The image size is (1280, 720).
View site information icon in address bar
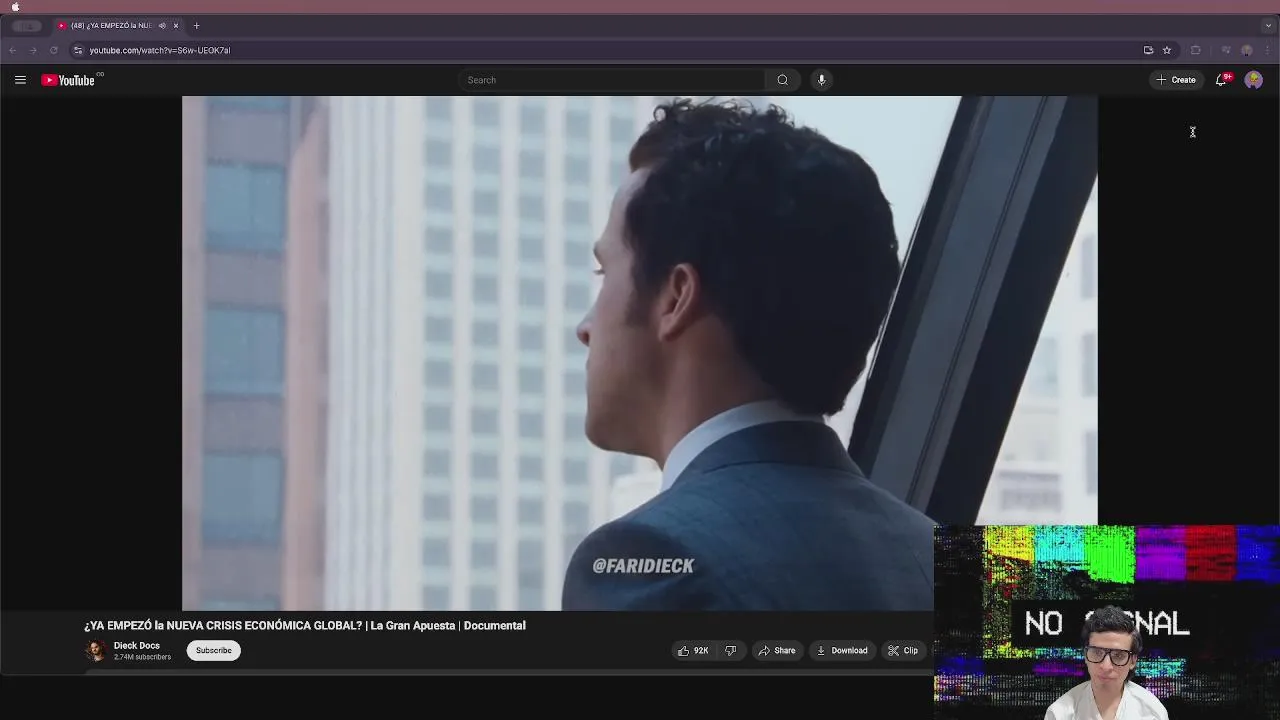coord(78,50)
